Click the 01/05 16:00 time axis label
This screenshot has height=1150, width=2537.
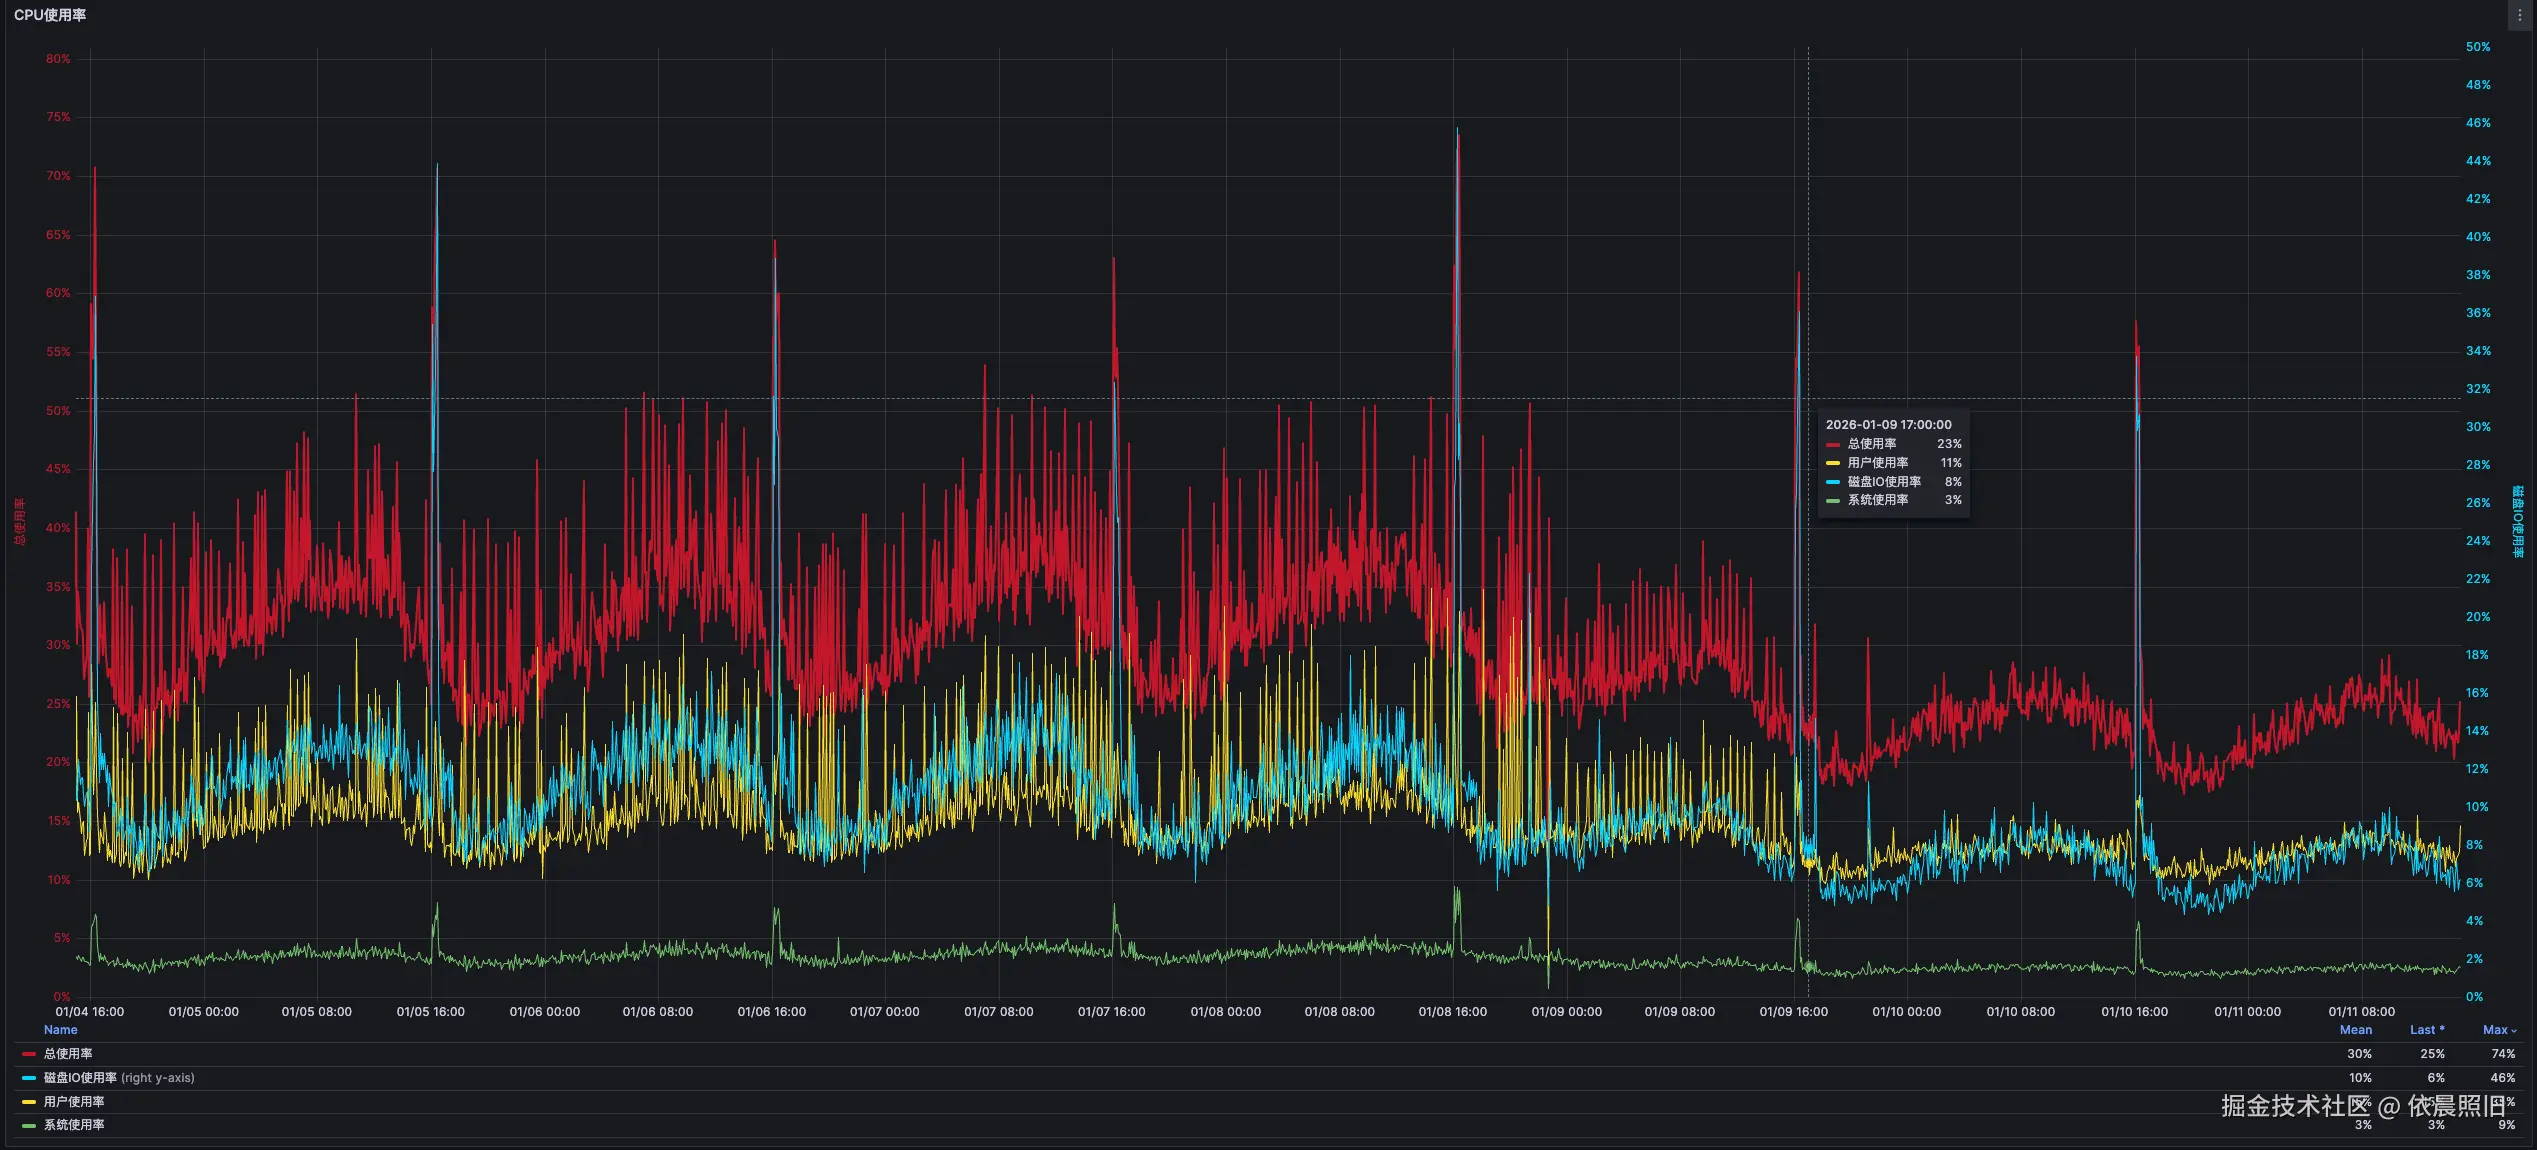(x=430, y=1012)
